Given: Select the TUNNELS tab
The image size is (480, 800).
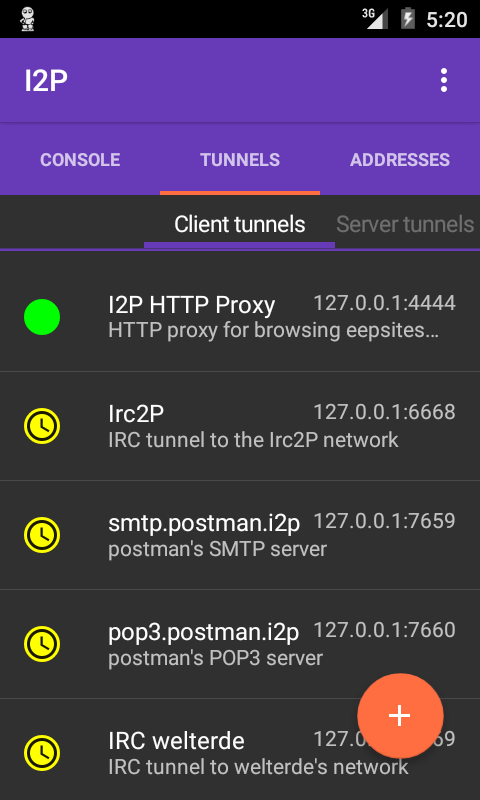Looking at the screenshot, I should tap(240, 160).
